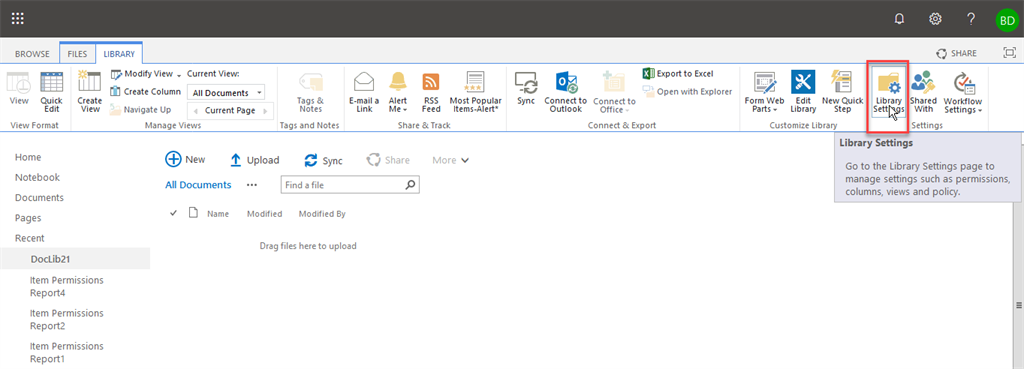Open Item Permissions Report4

click(x=67, y=286)
